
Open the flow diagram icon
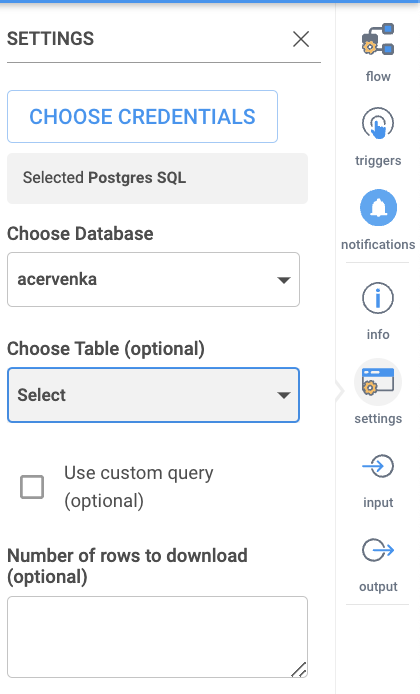378,39
